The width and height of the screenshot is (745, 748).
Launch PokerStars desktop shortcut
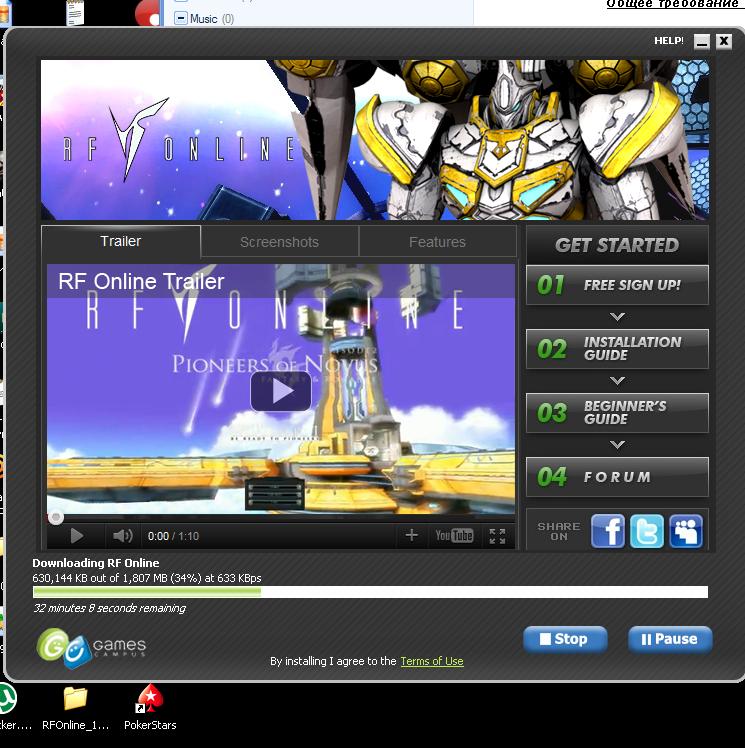[x=150, y=708]
